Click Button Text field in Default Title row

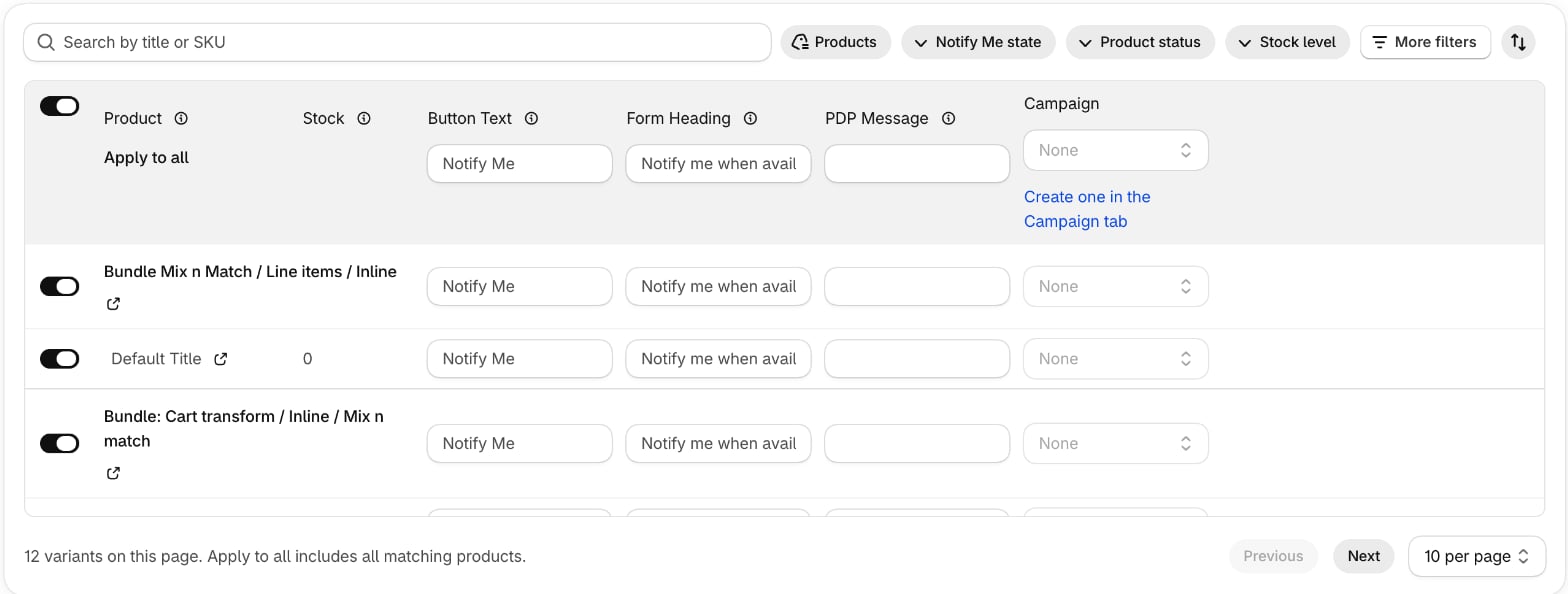click(519, 359)
